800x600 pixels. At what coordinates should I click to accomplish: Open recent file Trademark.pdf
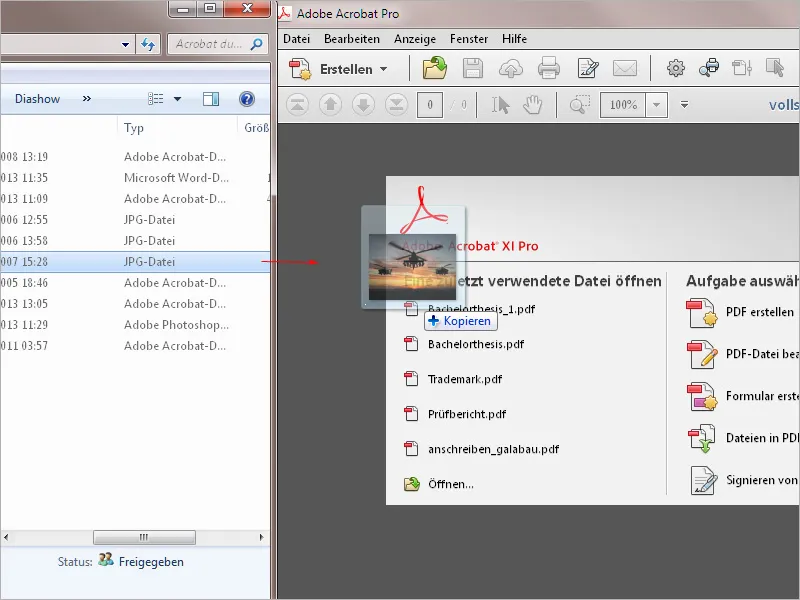pyautogui.click(x=465, y=380)
